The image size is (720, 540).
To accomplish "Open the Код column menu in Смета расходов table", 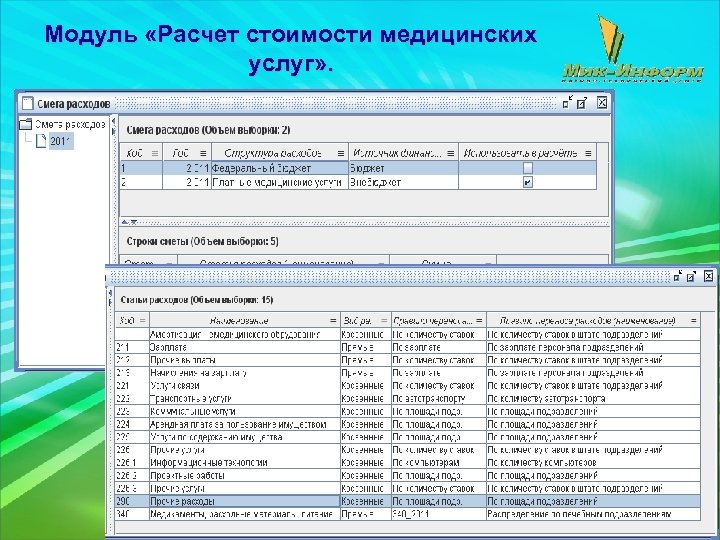I will [x=155, y=153].
